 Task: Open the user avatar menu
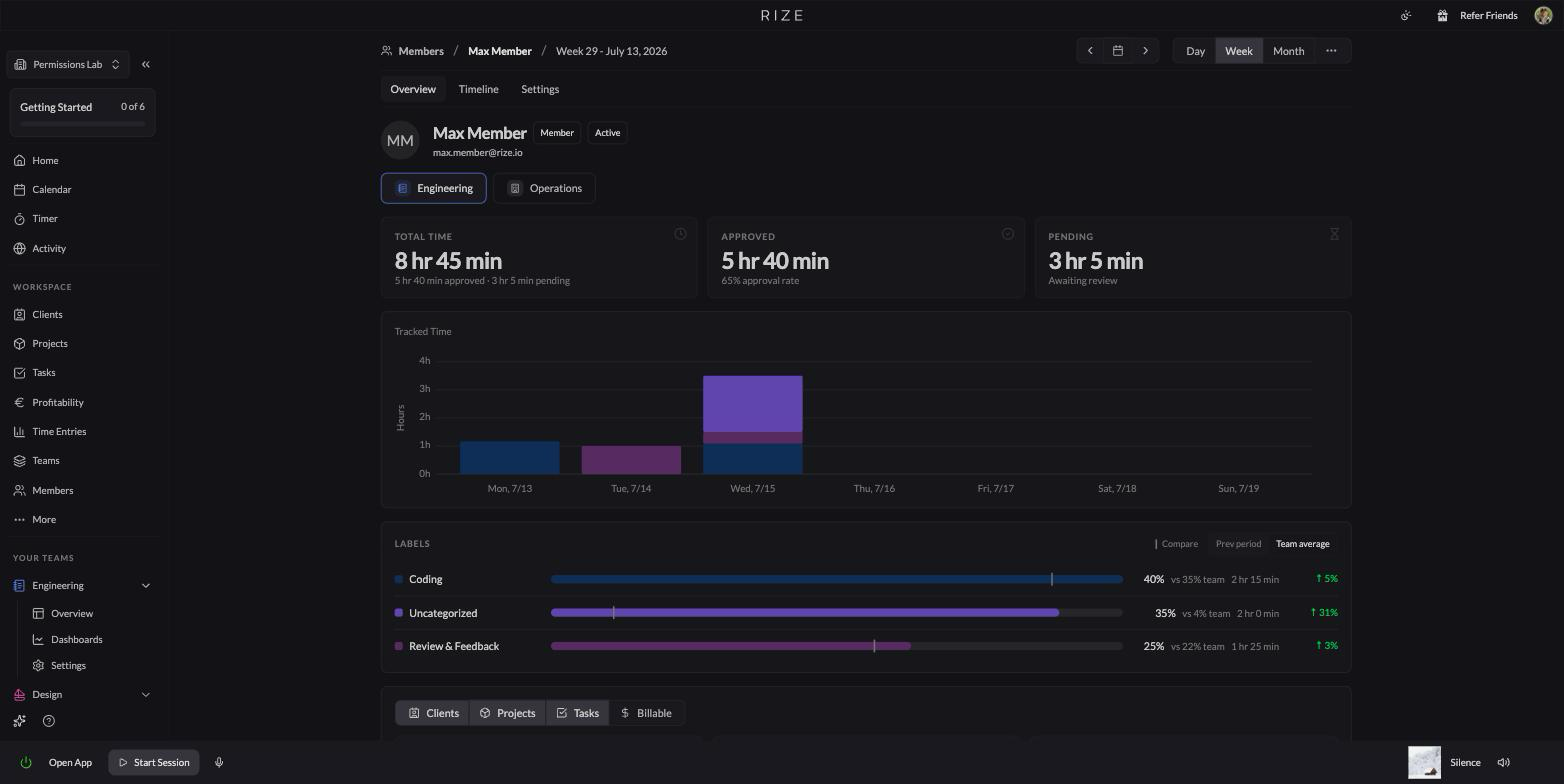pyautogui.click(x=1543, y=15)
